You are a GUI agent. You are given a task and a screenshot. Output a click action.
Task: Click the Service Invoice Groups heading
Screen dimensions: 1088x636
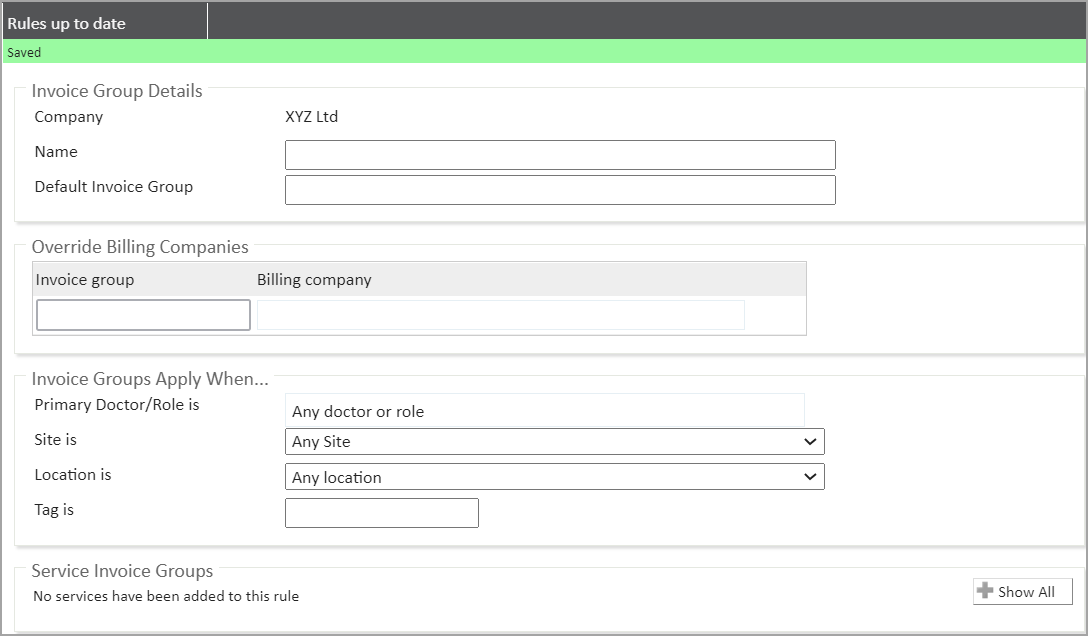pos(122,571)
